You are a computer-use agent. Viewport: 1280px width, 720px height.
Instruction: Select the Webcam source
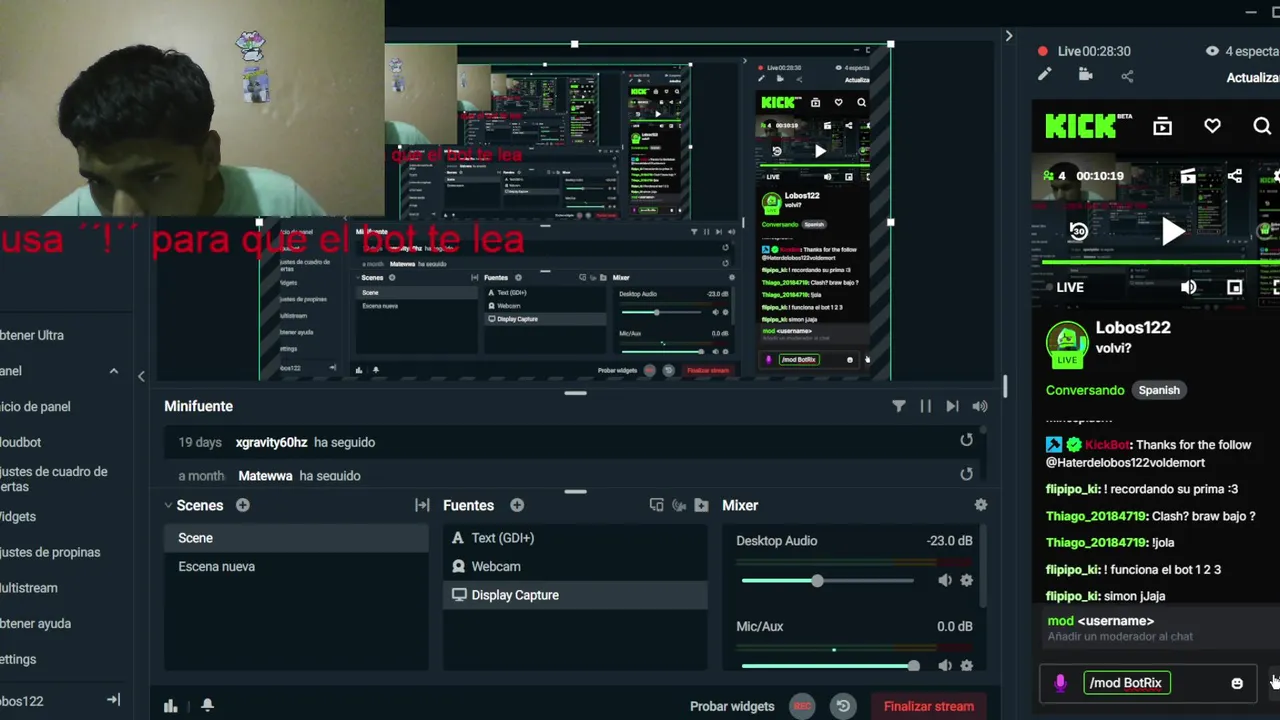click(575, 566)
